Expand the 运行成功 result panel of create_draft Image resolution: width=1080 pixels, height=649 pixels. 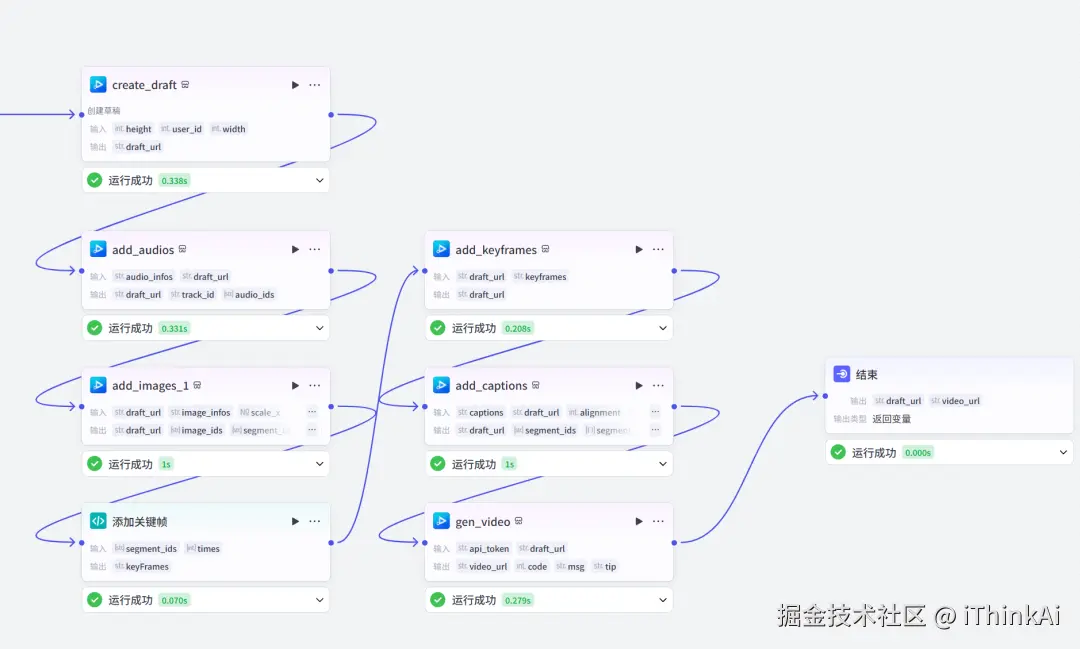click(319, 180)
